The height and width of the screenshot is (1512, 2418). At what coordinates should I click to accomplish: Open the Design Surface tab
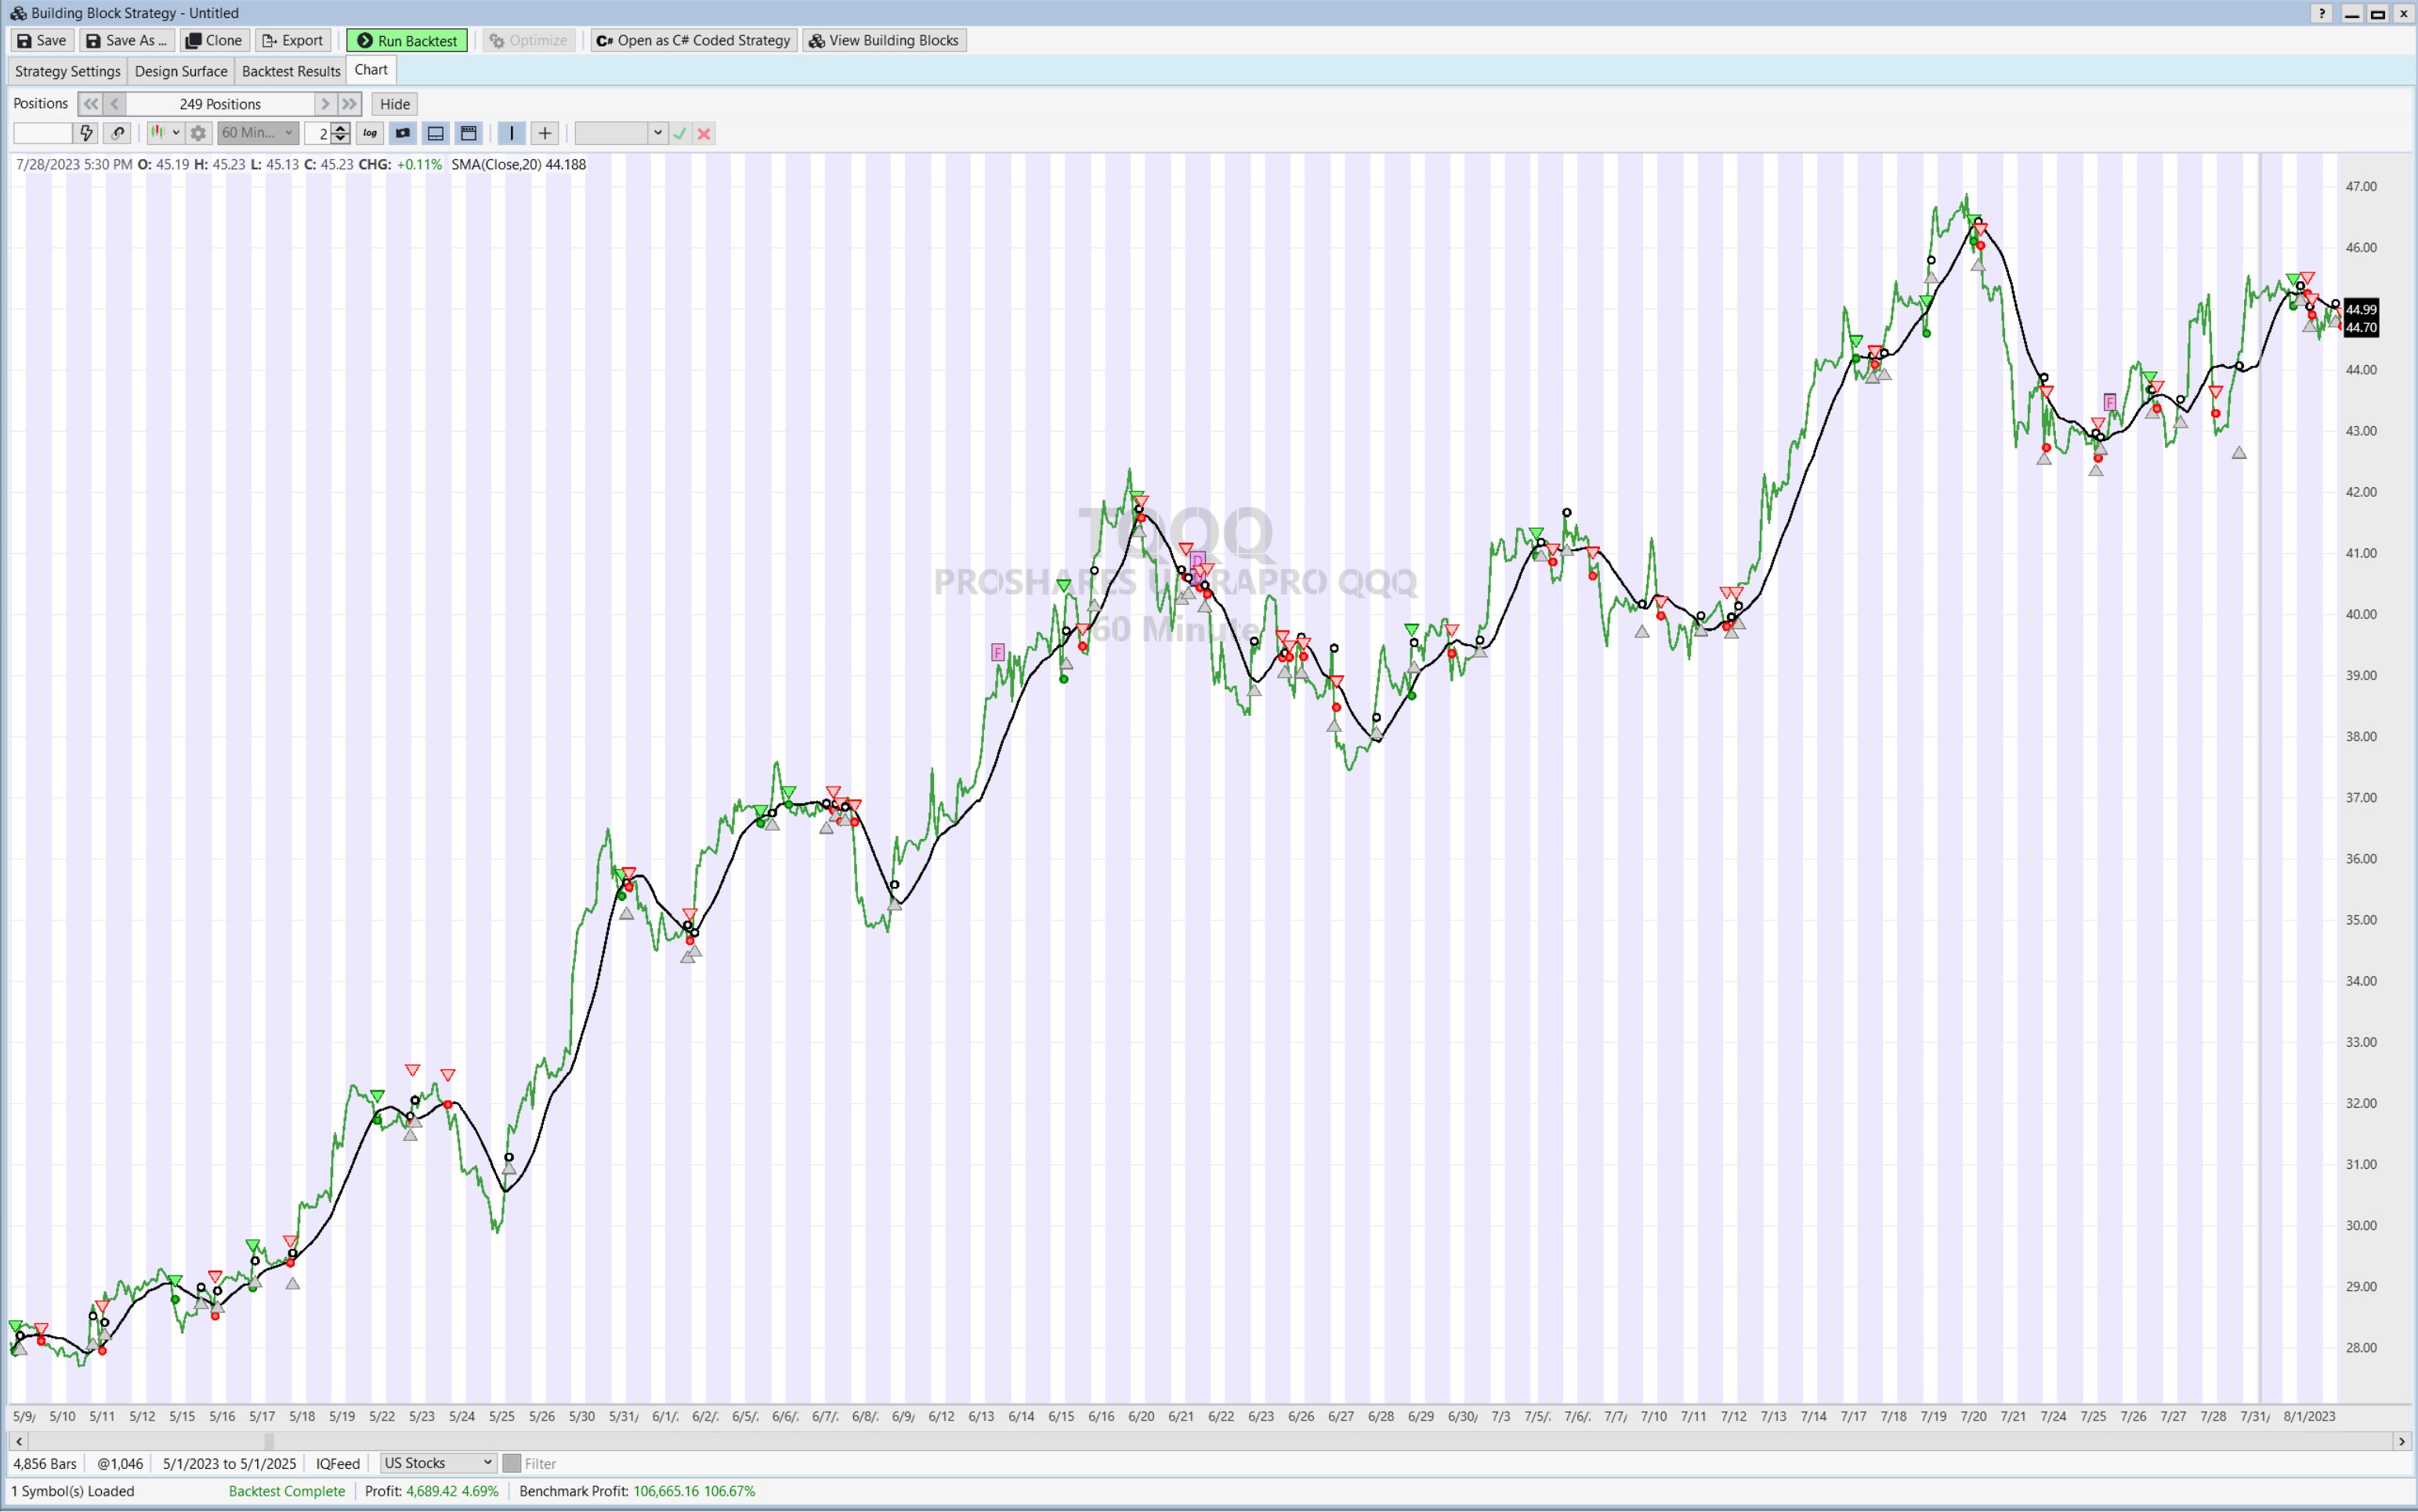181,71
